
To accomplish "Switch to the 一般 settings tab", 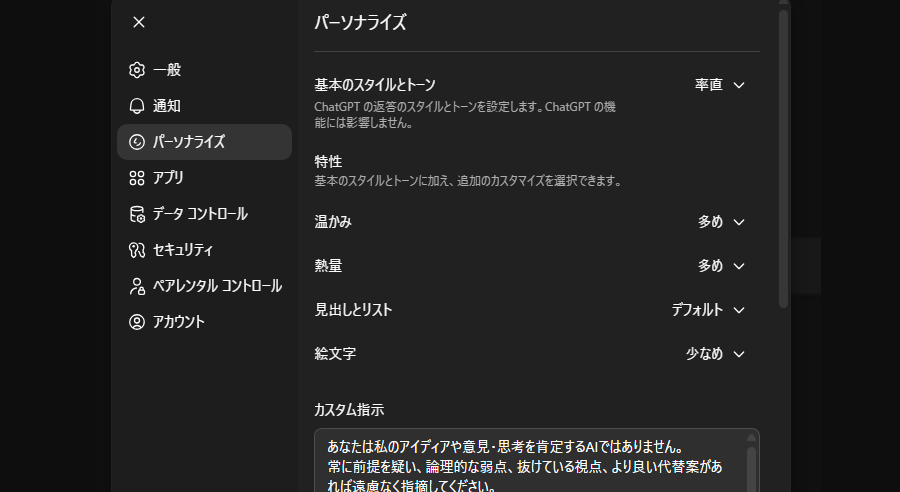I will point(167,70).
